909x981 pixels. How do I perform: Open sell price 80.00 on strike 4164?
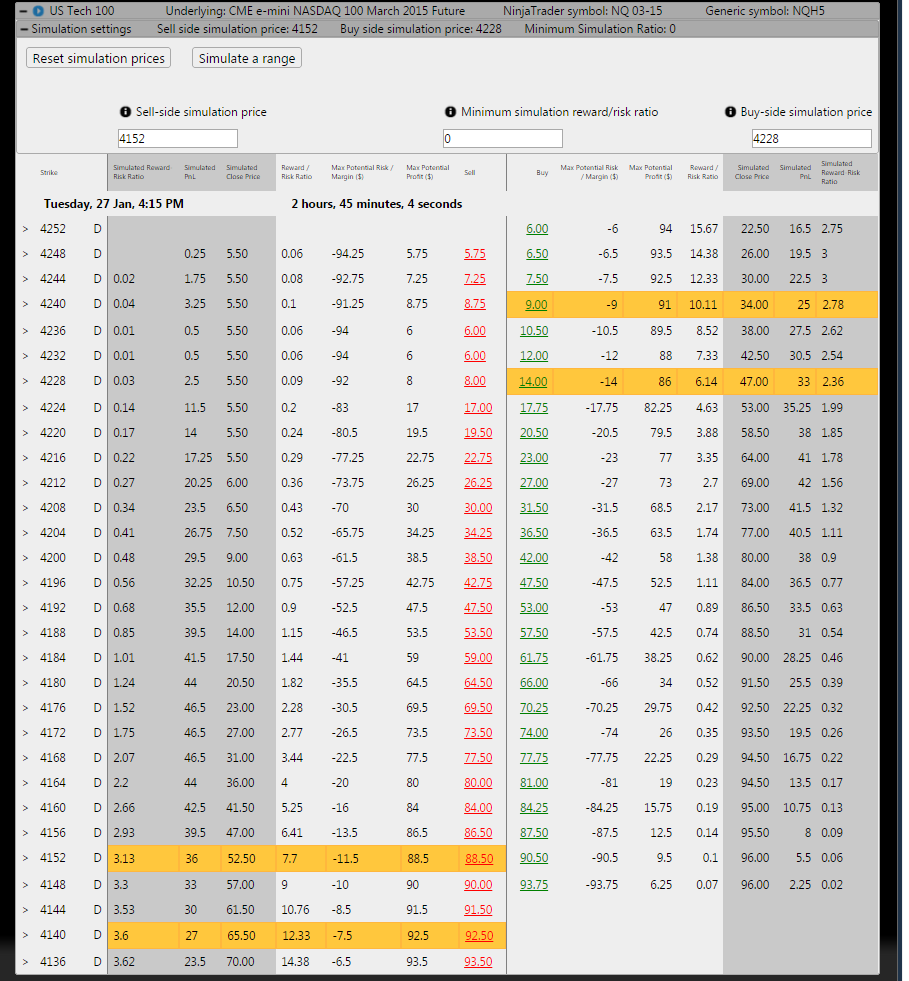click(x=478, y=783)
